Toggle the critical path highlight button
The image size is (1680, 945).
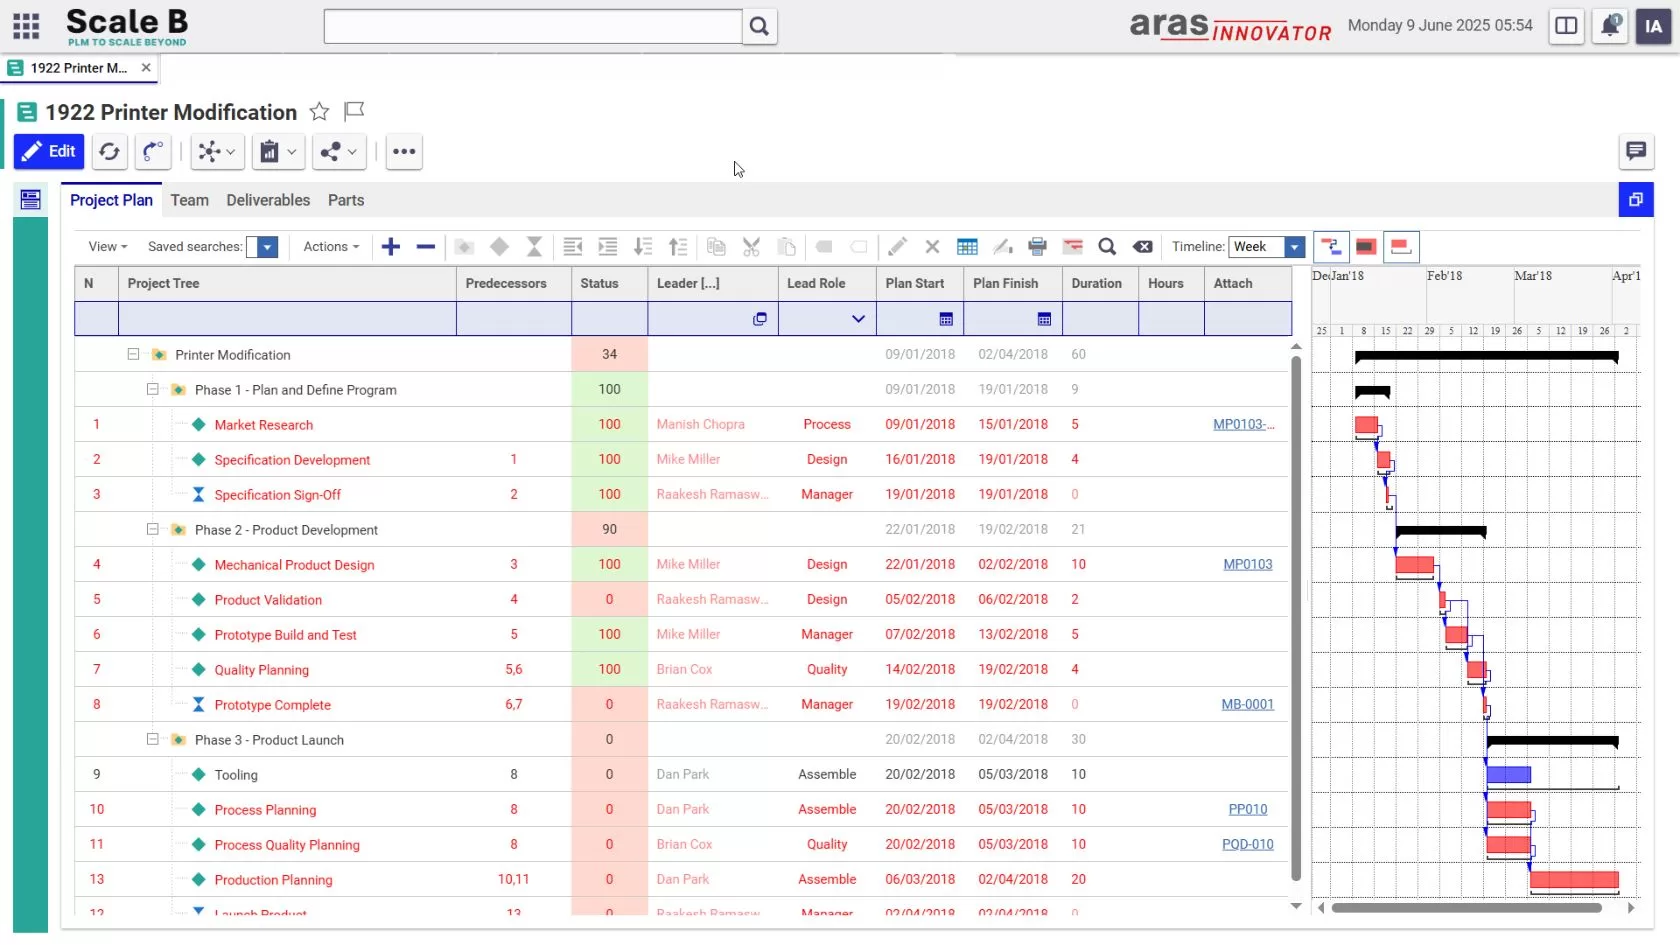pos(1365,247)
